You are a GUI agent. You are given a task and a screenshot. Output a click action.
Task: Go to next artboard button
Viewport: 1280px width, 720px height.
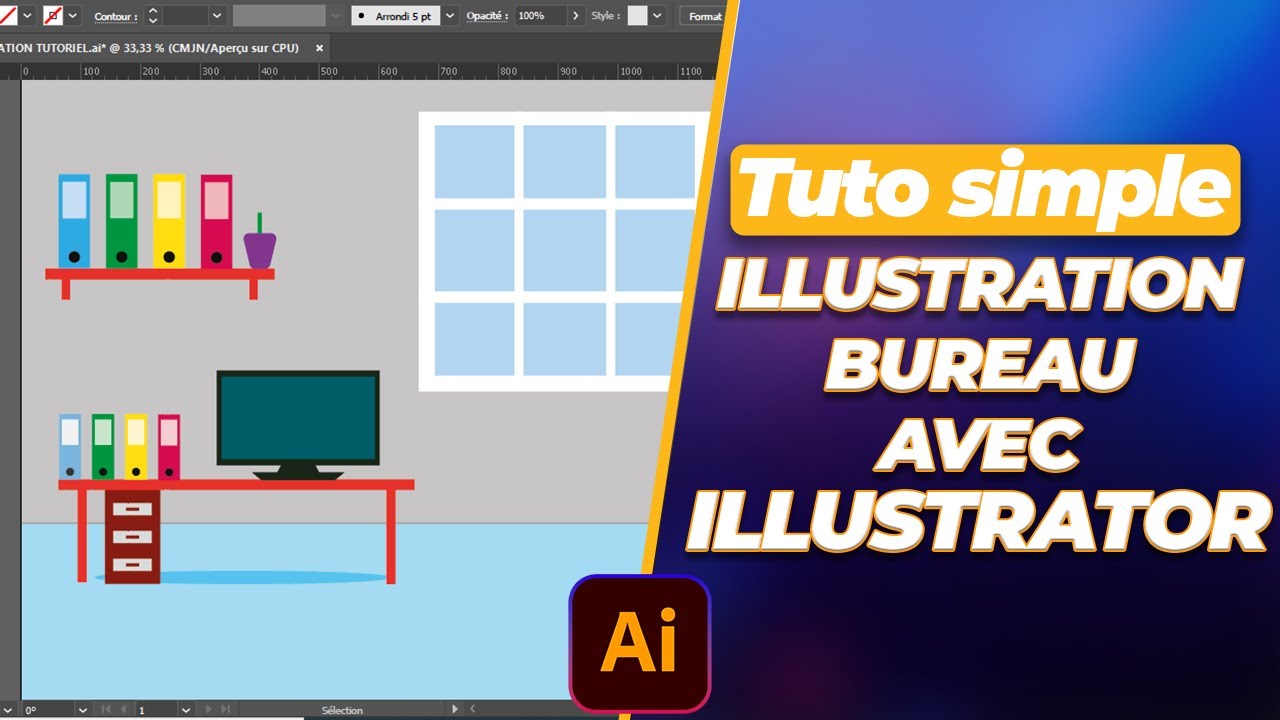(209, 709)
